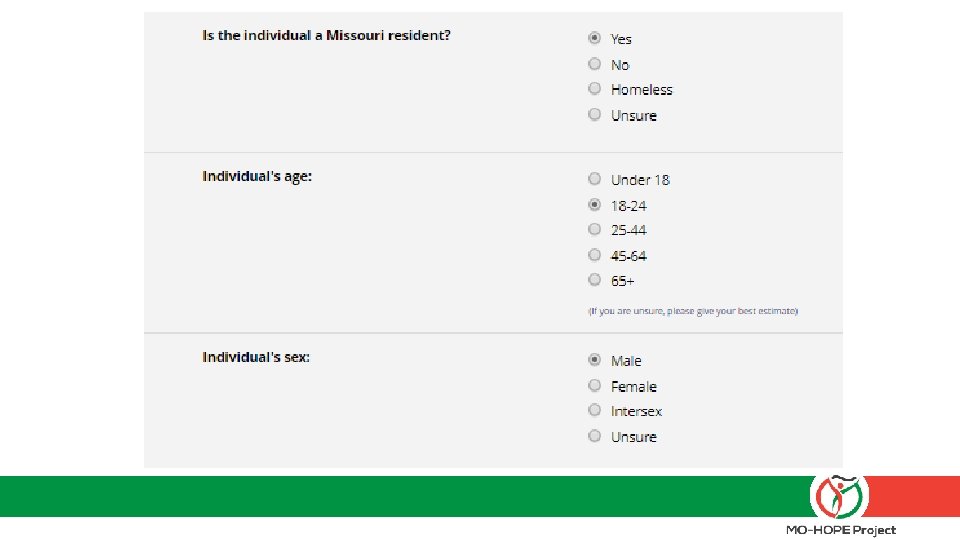Click the Individual's age question label

257,176
